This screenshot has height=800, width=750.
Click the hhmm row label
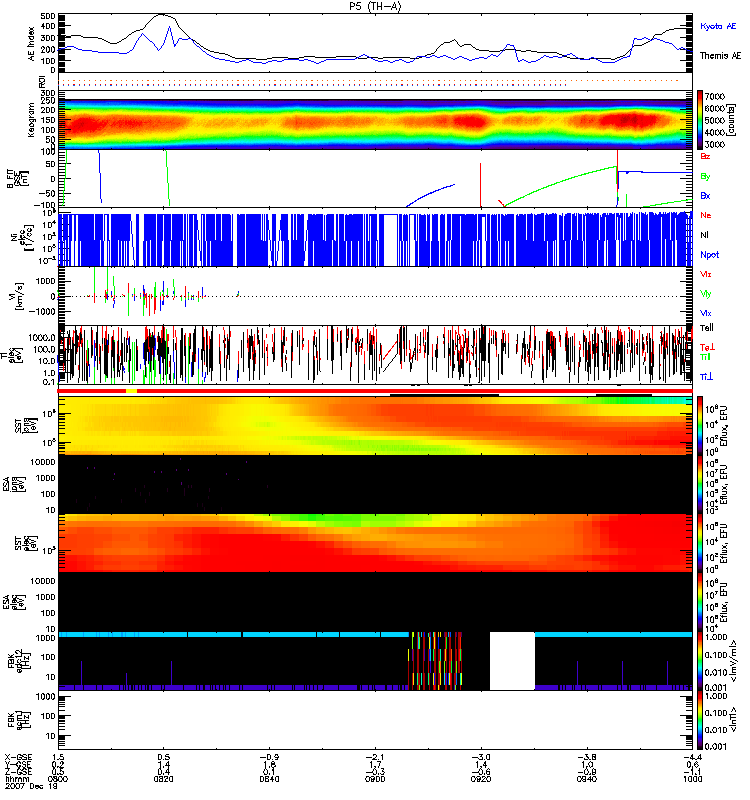17,779
